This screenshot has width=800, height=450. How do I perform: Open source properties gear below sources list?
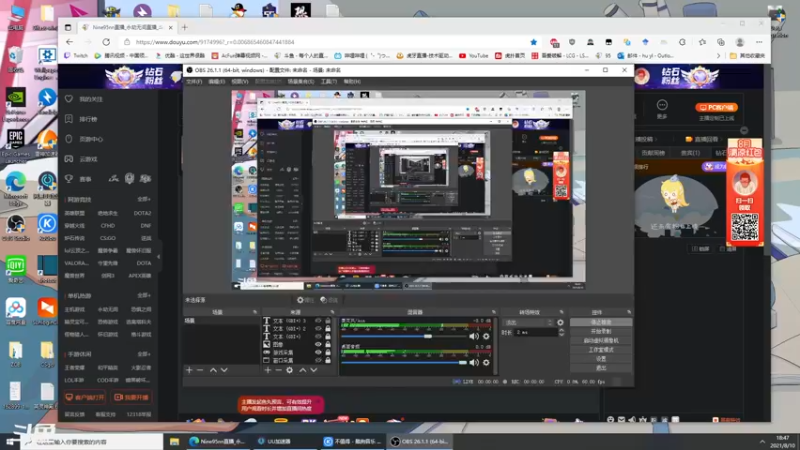(289, 370)
